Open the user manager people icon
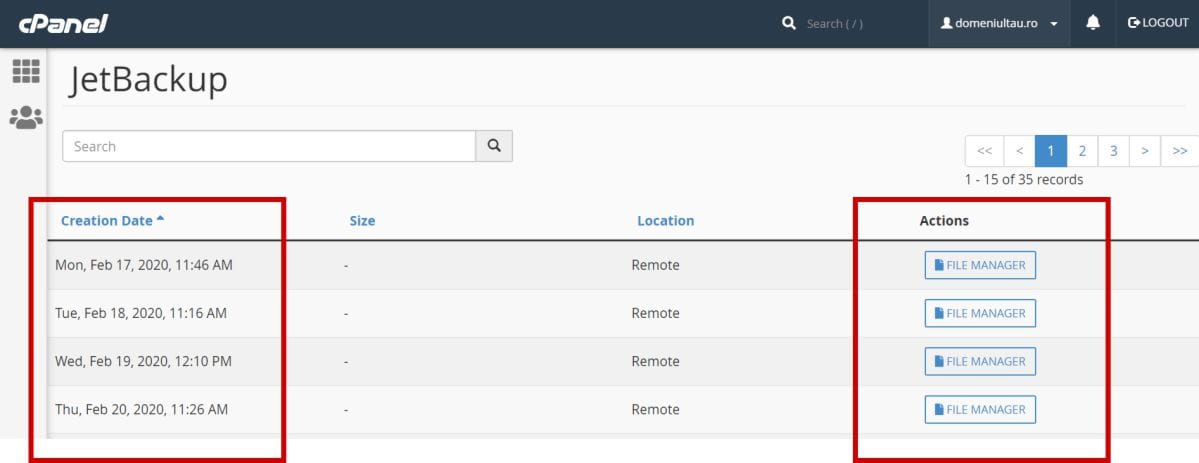Viewport: 1199px width, 463px height. click(x=26, y=117)
